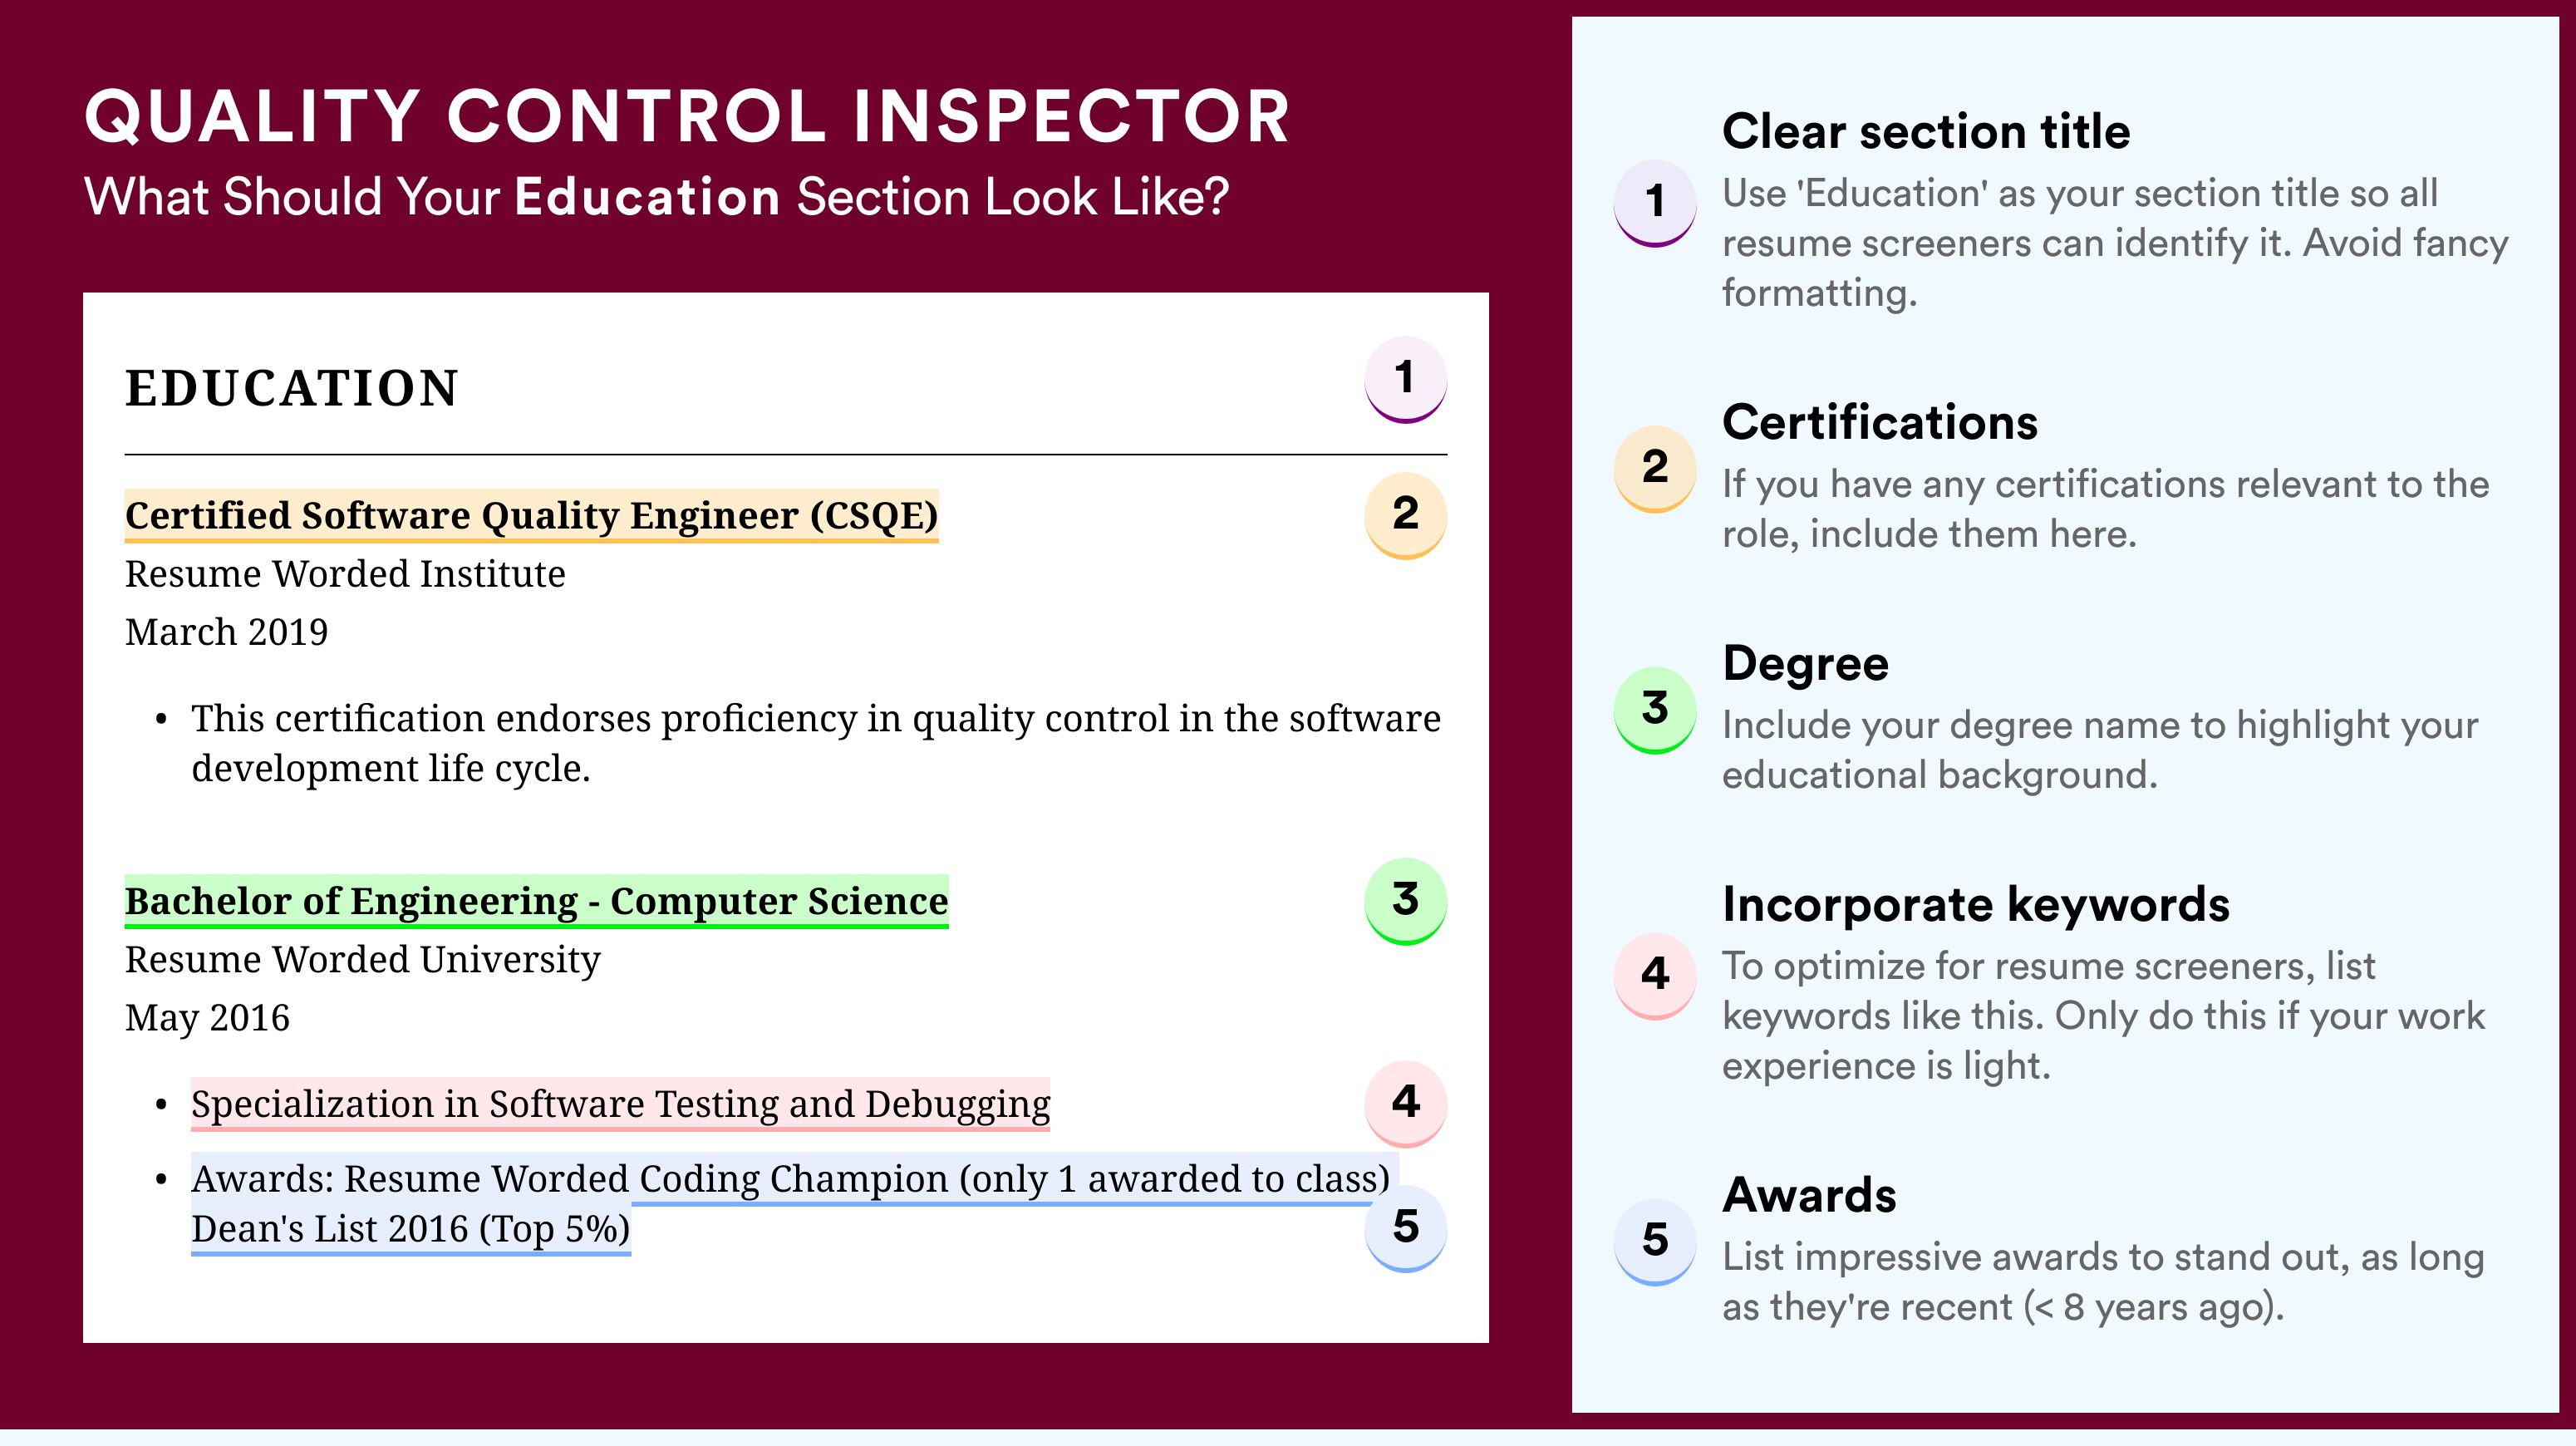Click the number 4 badge next to Incorporate keywords
Image resolution: width=2576 pixels, height=1446 pixels.
tap(1654, 975)
